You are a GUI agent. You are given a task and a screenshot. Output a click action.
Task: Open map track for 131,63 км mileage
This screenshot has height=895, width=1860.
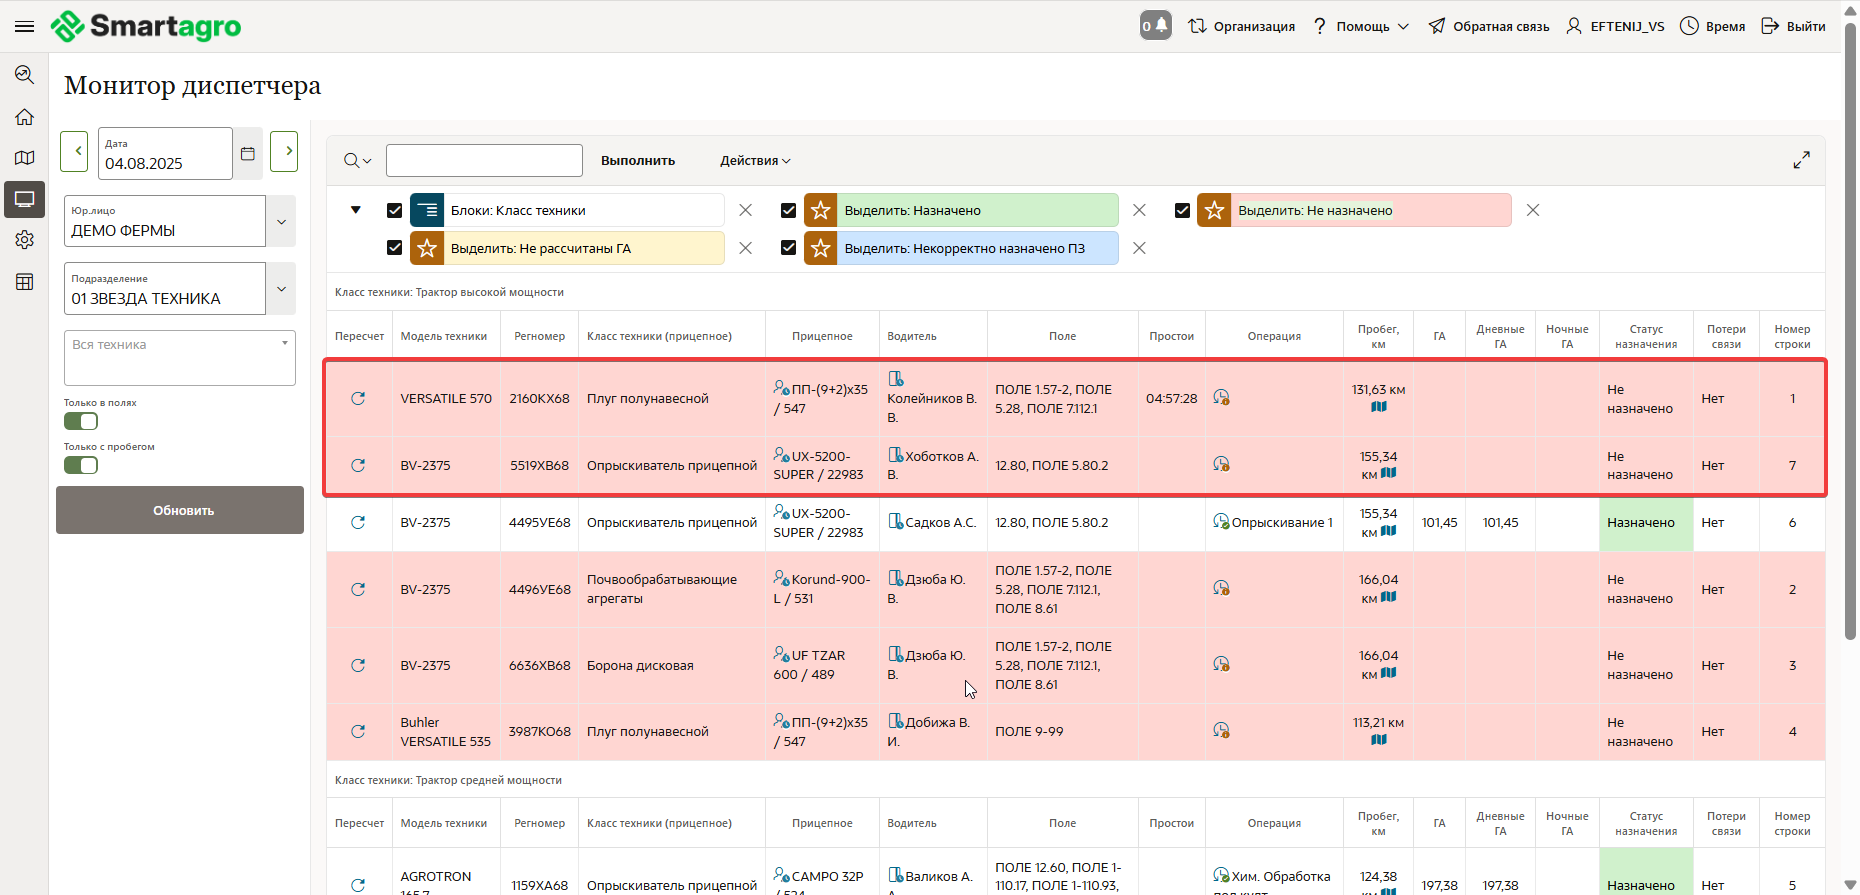[x=1378, y=407]
